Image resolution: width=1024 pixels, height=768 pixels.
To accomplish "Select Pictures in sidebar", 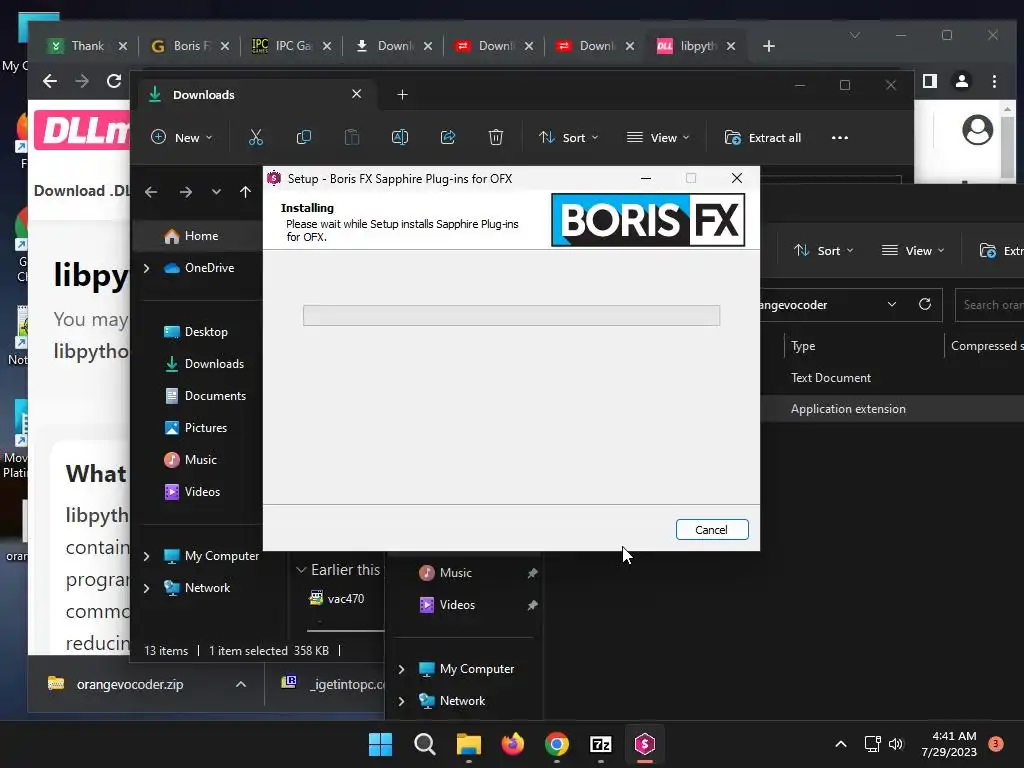I will pos(195,428).
